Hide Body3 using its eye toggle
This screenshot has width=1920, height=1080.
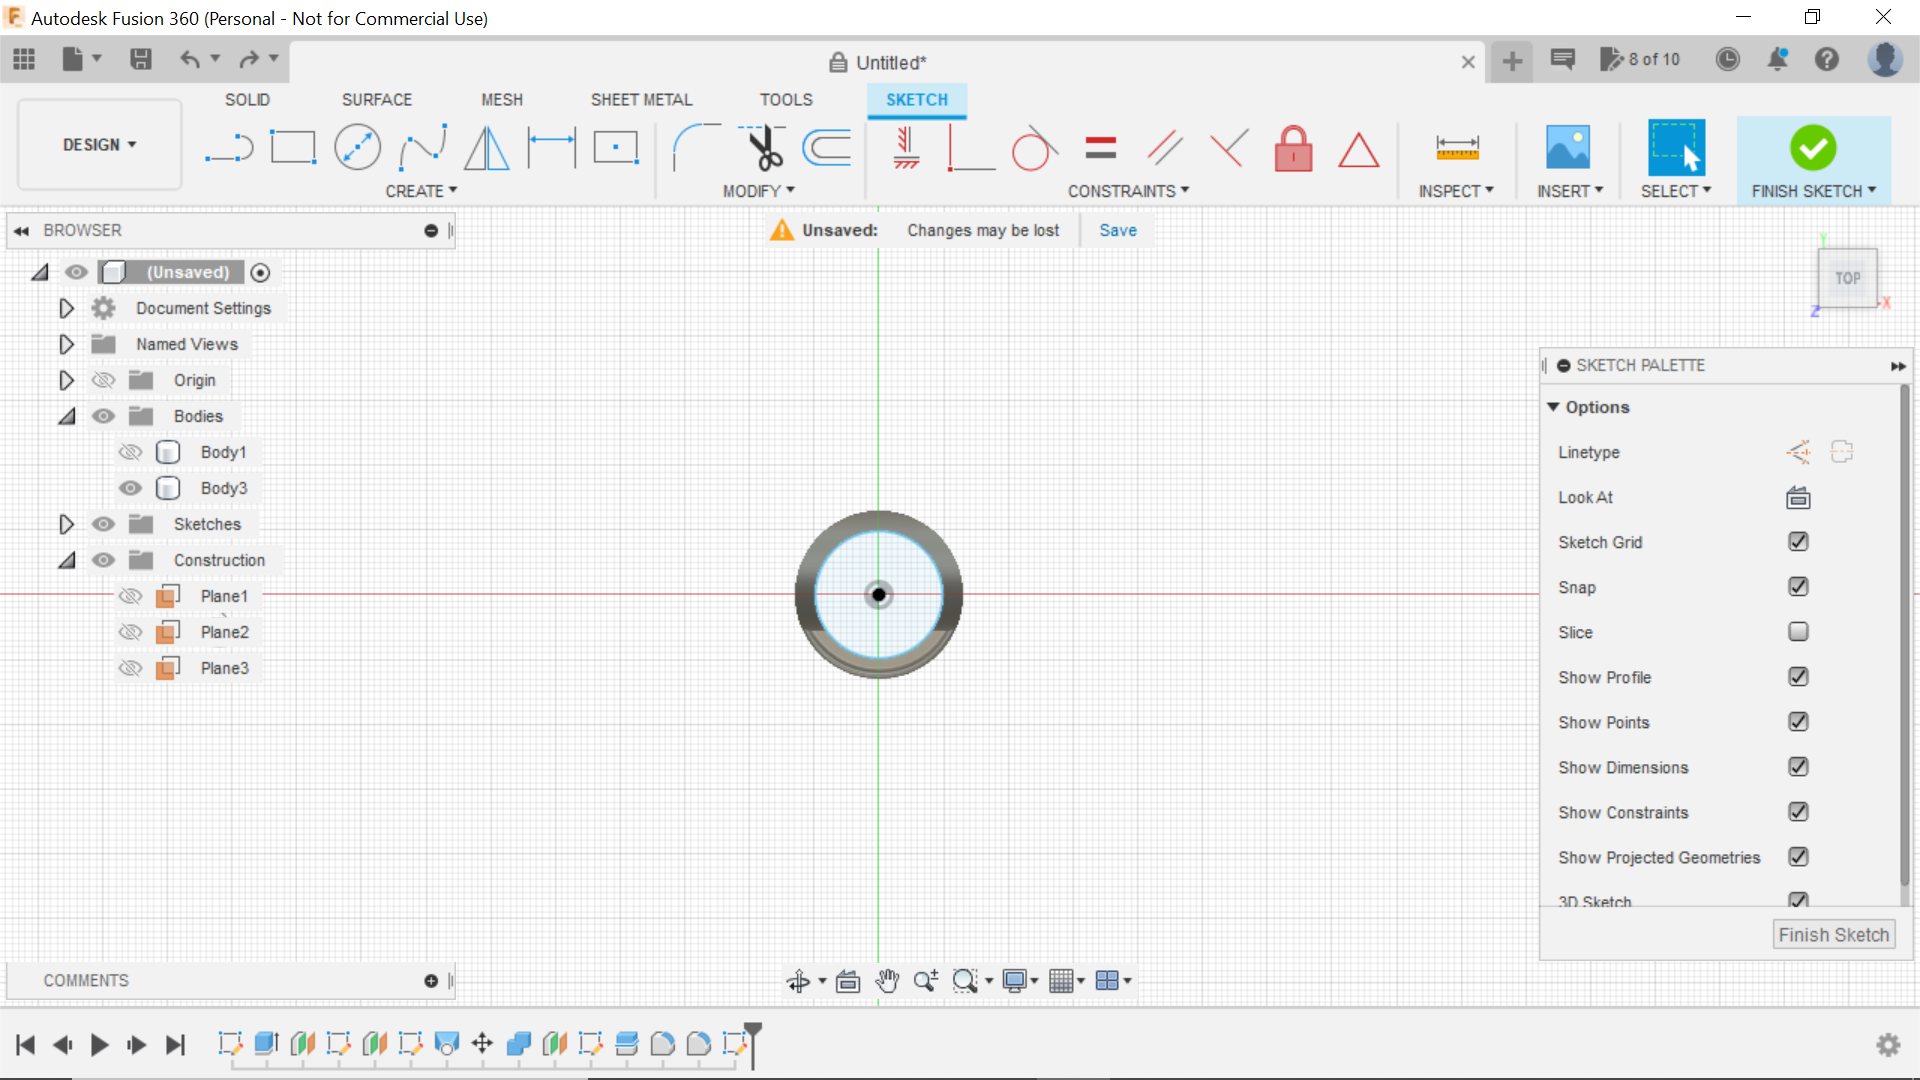click(130, 488)
